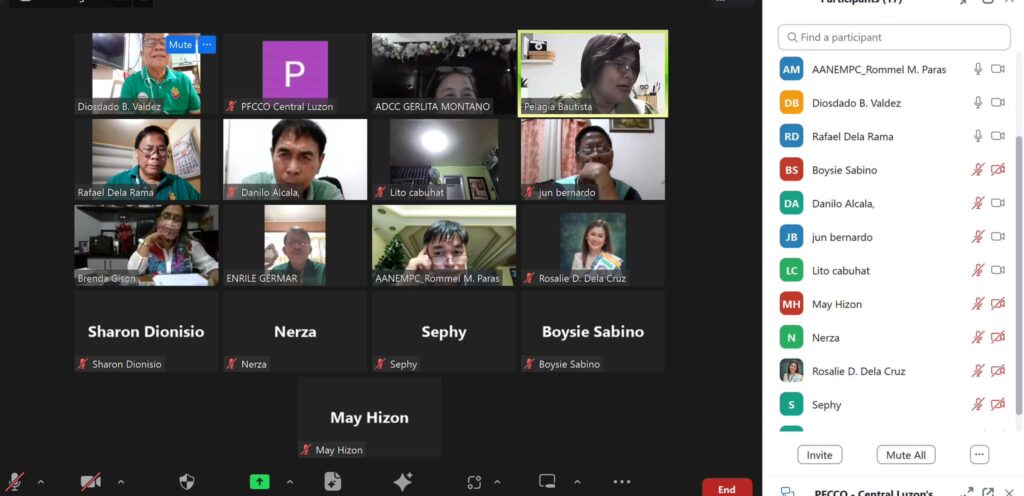Click muted mic icon for Boysie Sabino in list
The width and height of the screenshot is (1024, 496).
pos(978,170)
